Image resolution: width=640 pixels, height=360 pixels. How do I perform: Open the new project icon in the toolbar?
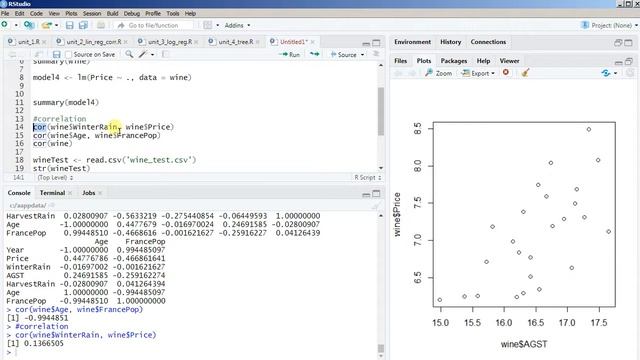tap(29, 25)
